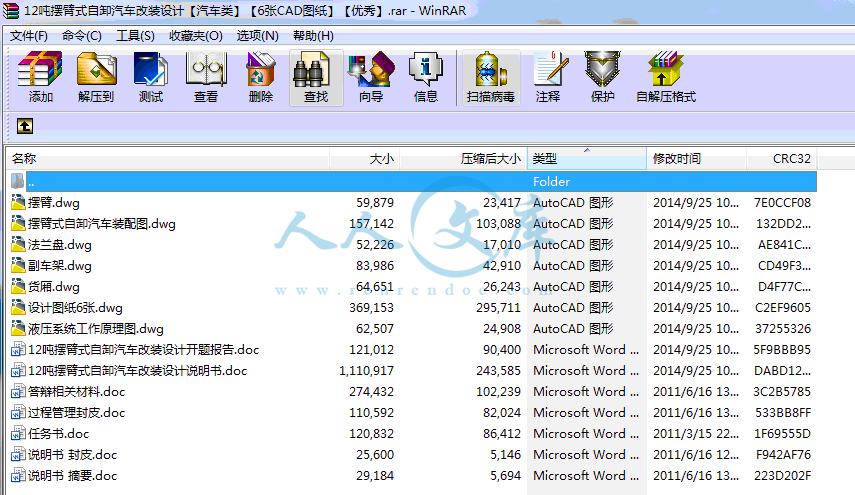Click CRC value 7E0CCF08
The width and height of the screenshot is (855, 495).
click(782, 202)
